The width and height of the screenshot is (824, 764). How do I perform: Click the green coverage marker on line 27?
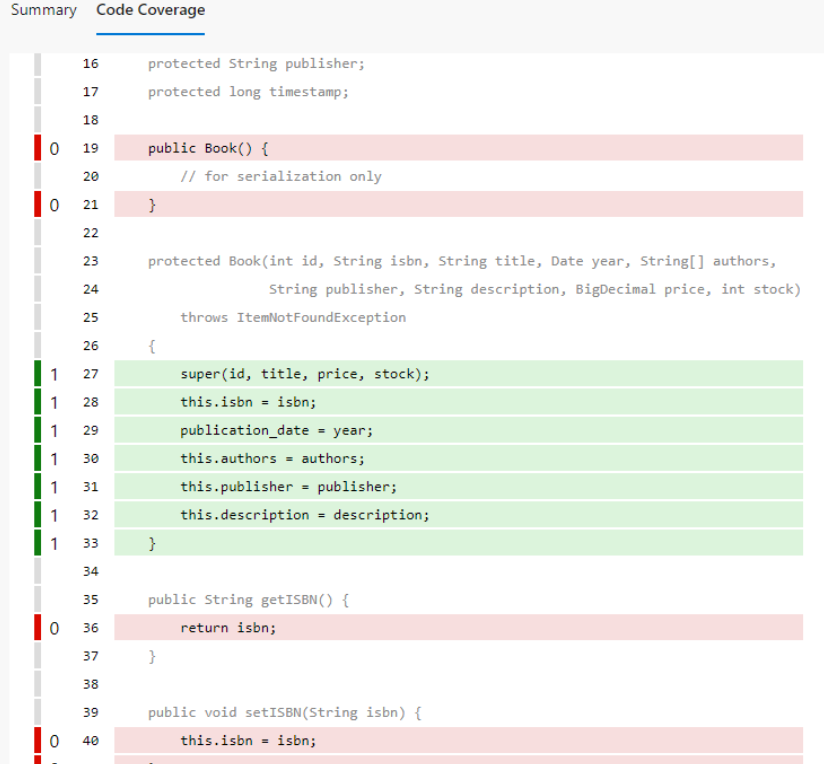[38, 374]
